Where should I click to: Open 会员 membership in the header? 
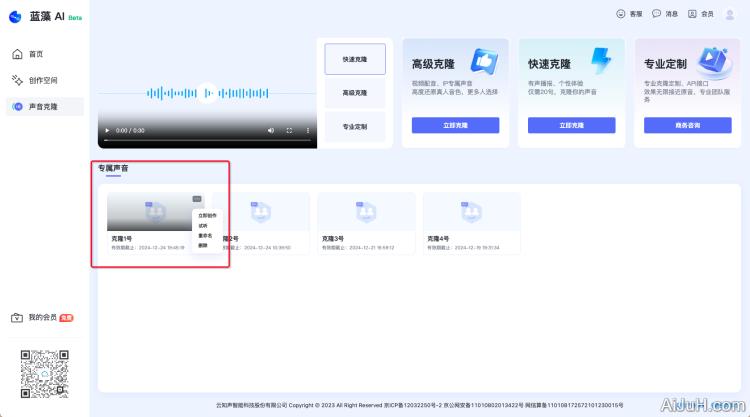(x=702, y=14)
